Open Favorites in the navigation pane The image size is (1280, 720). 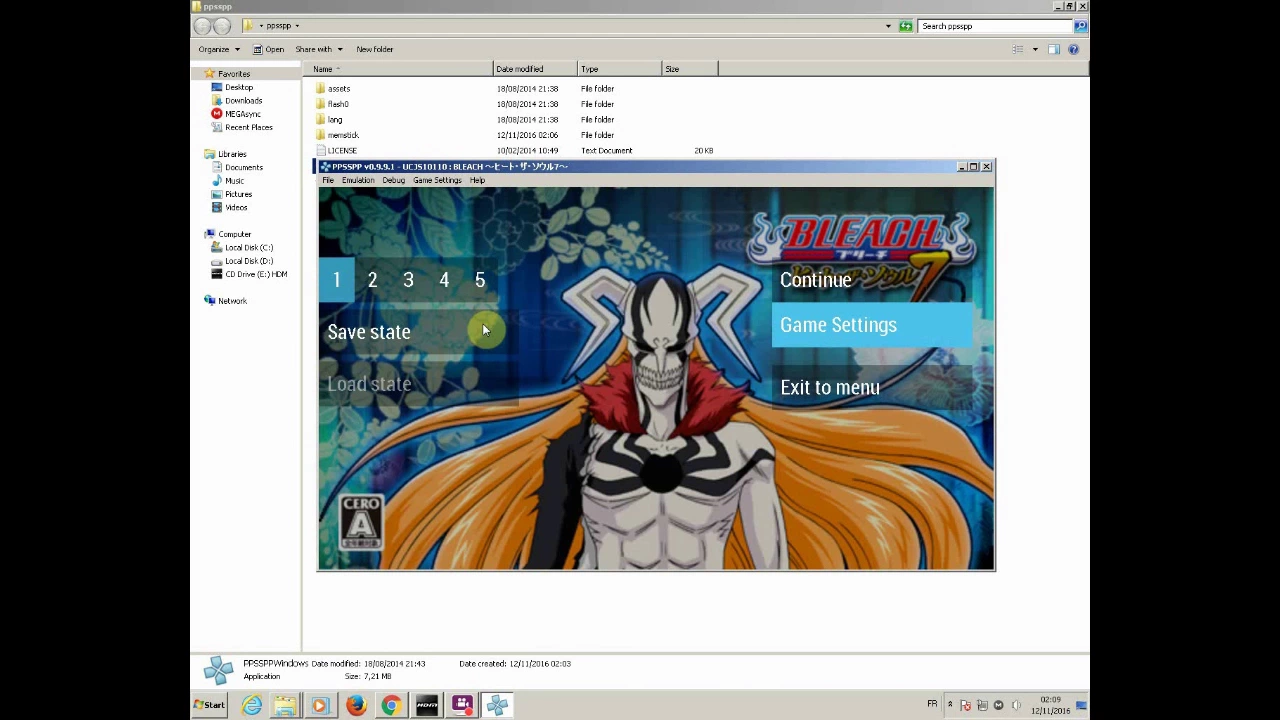pyautogui.click(x=234, y=74)
